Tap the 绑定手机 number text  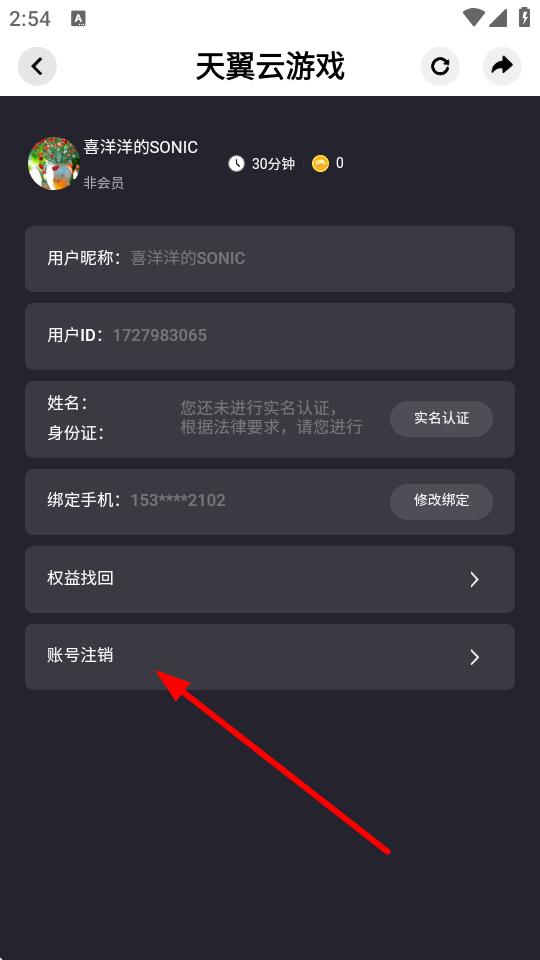click(x=178, y=501)
